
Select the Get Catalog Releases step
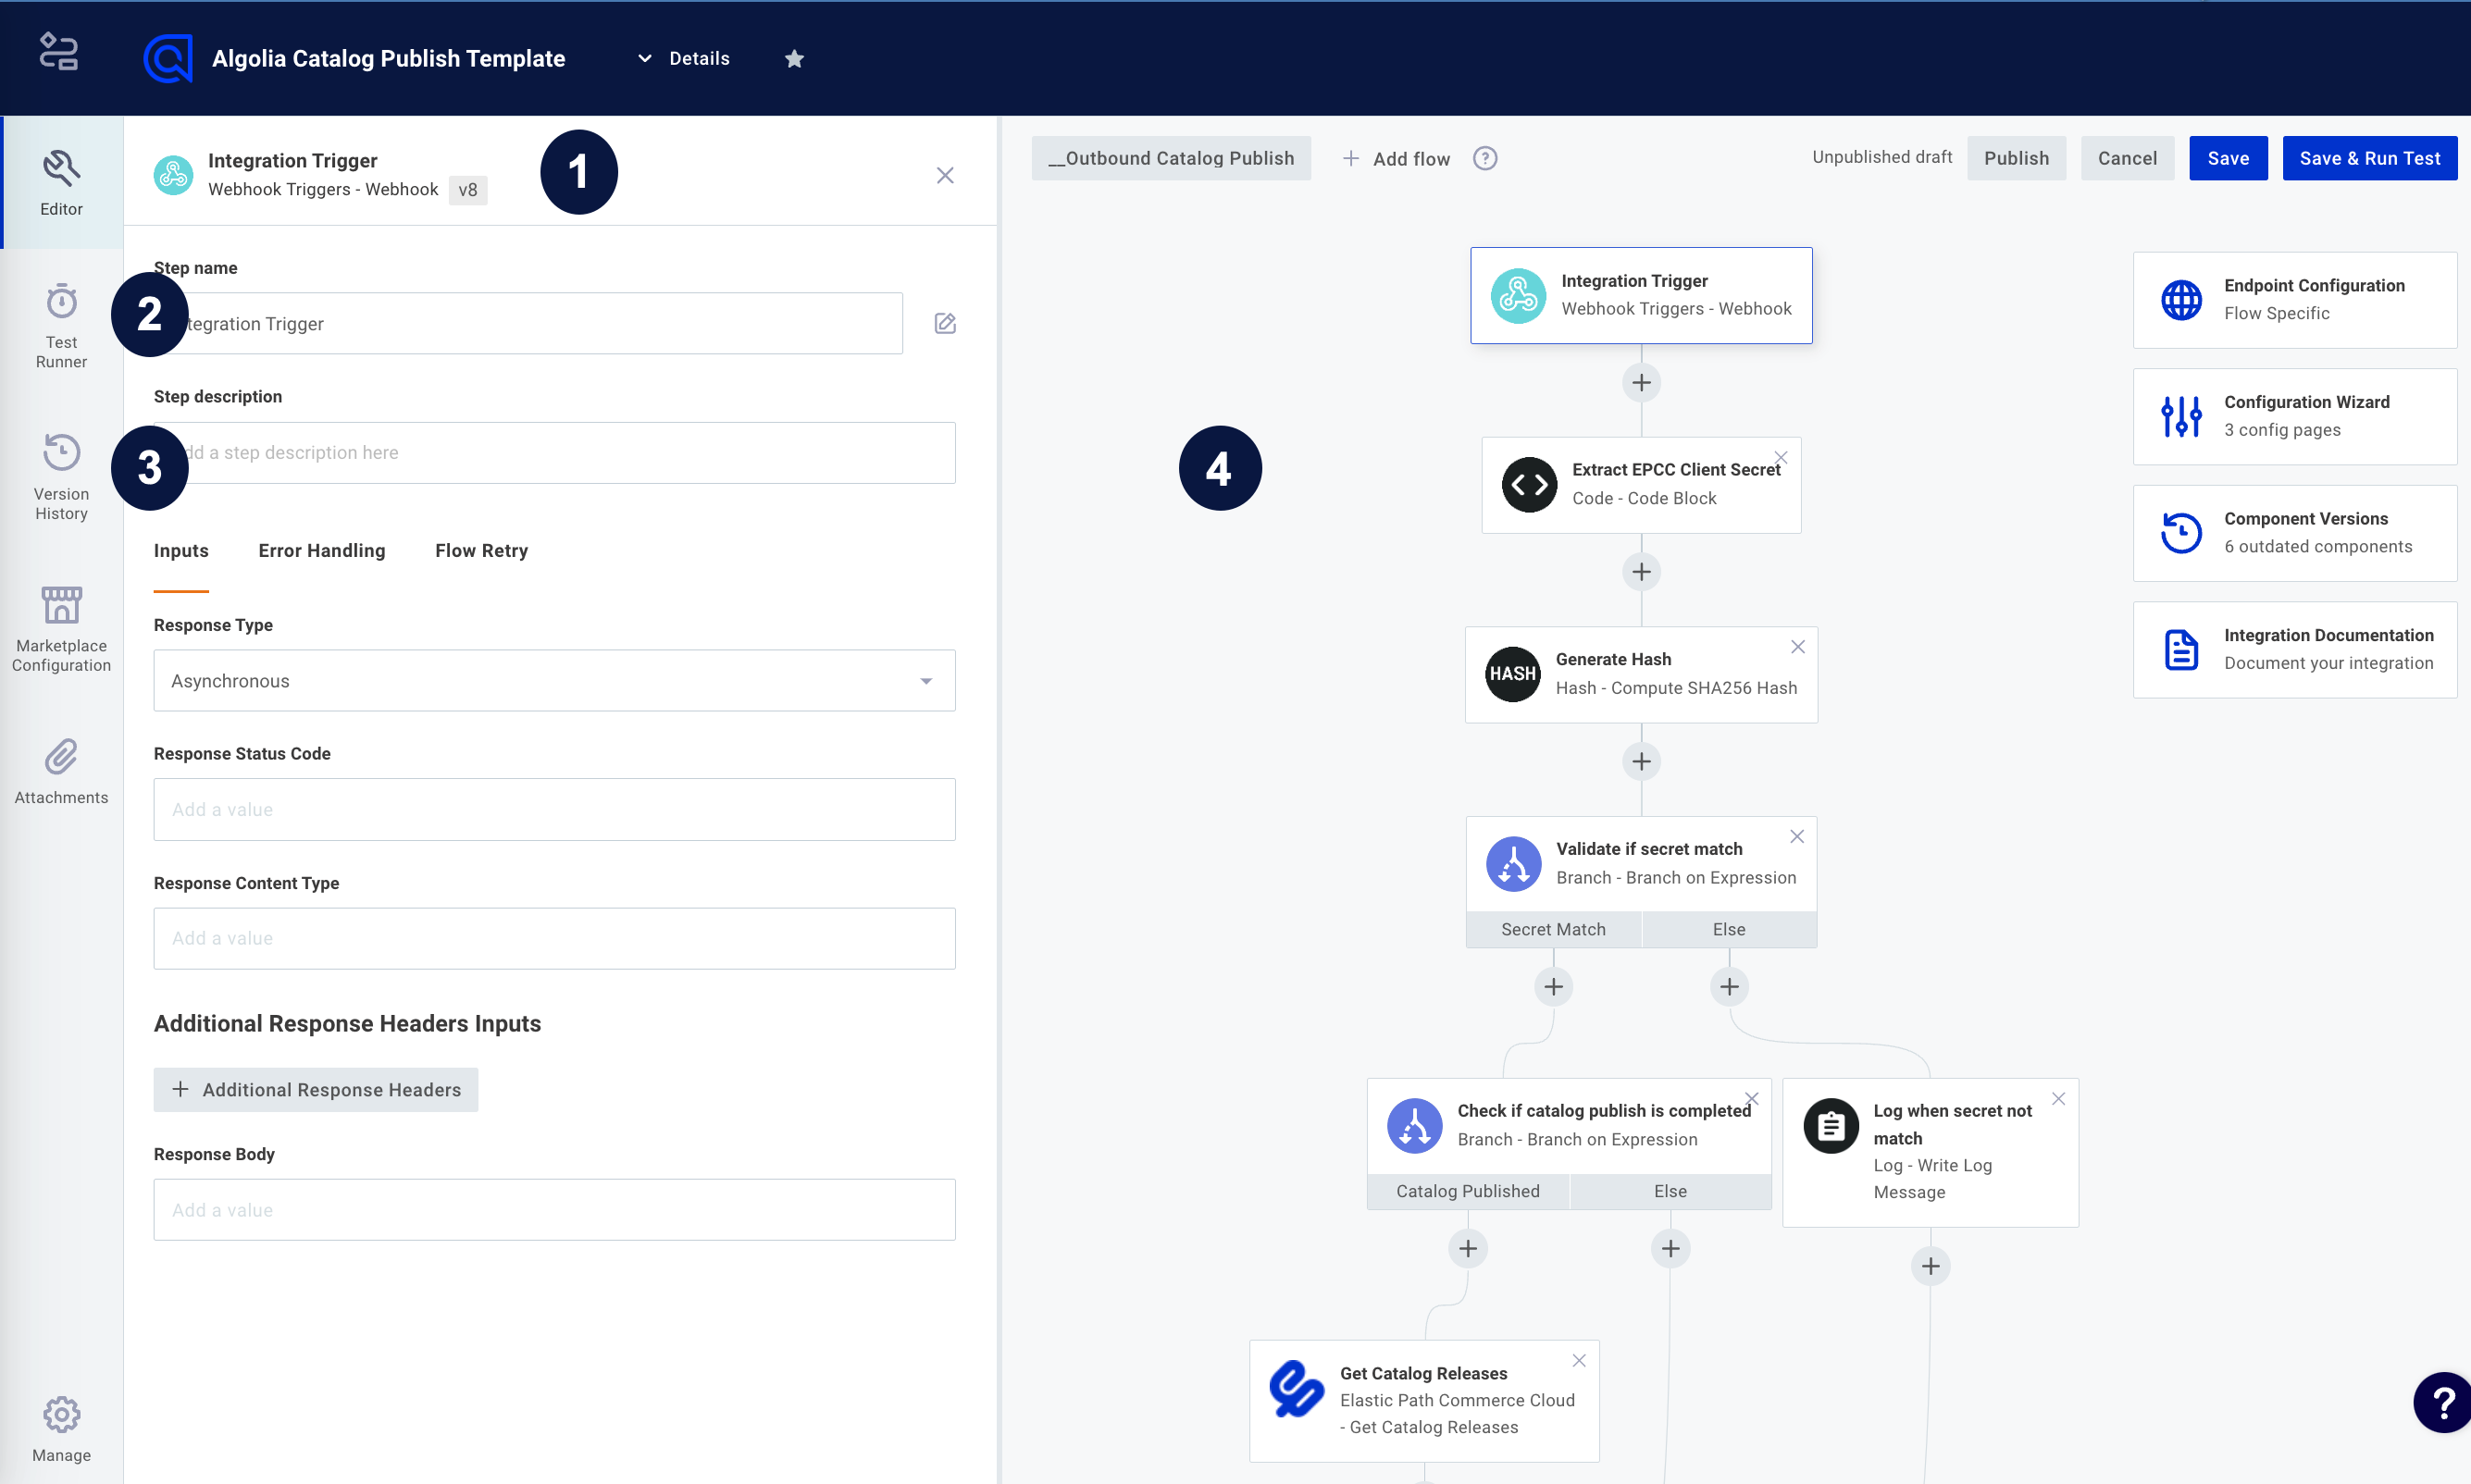click(1423, 1400)
